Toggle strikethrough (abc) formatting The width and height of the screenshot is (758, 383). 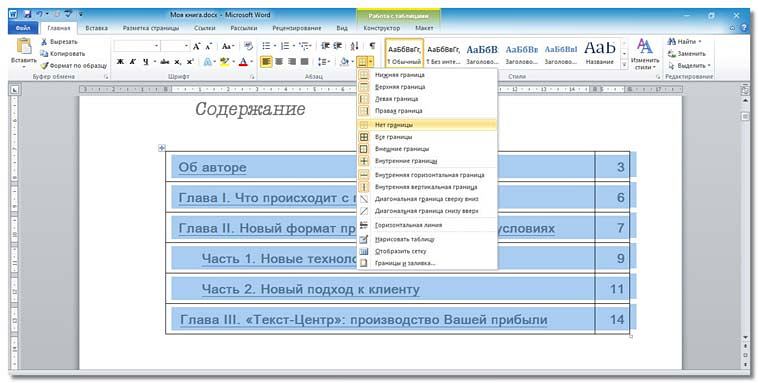(x=165, y=62)
